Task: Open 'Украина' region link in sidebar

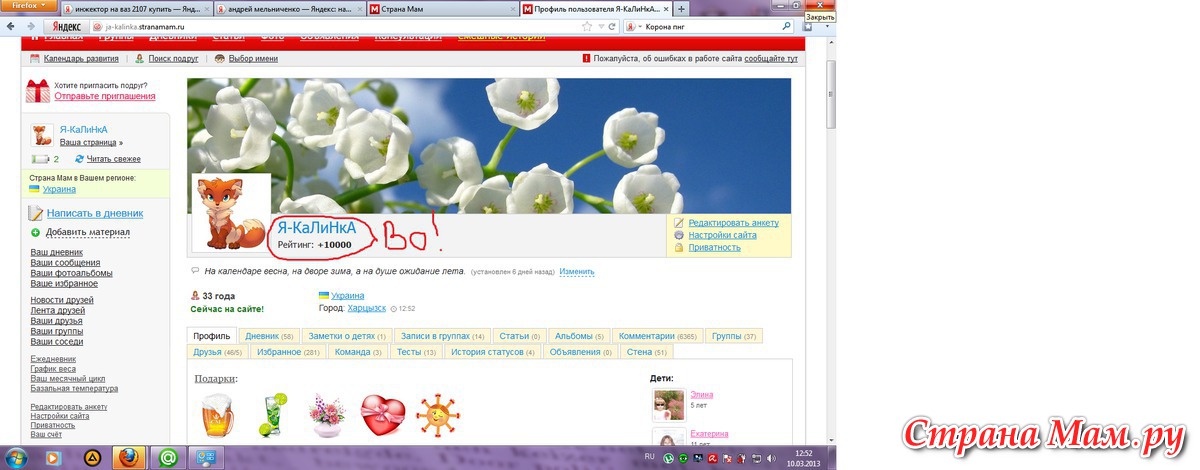Action: coord(59,188)
